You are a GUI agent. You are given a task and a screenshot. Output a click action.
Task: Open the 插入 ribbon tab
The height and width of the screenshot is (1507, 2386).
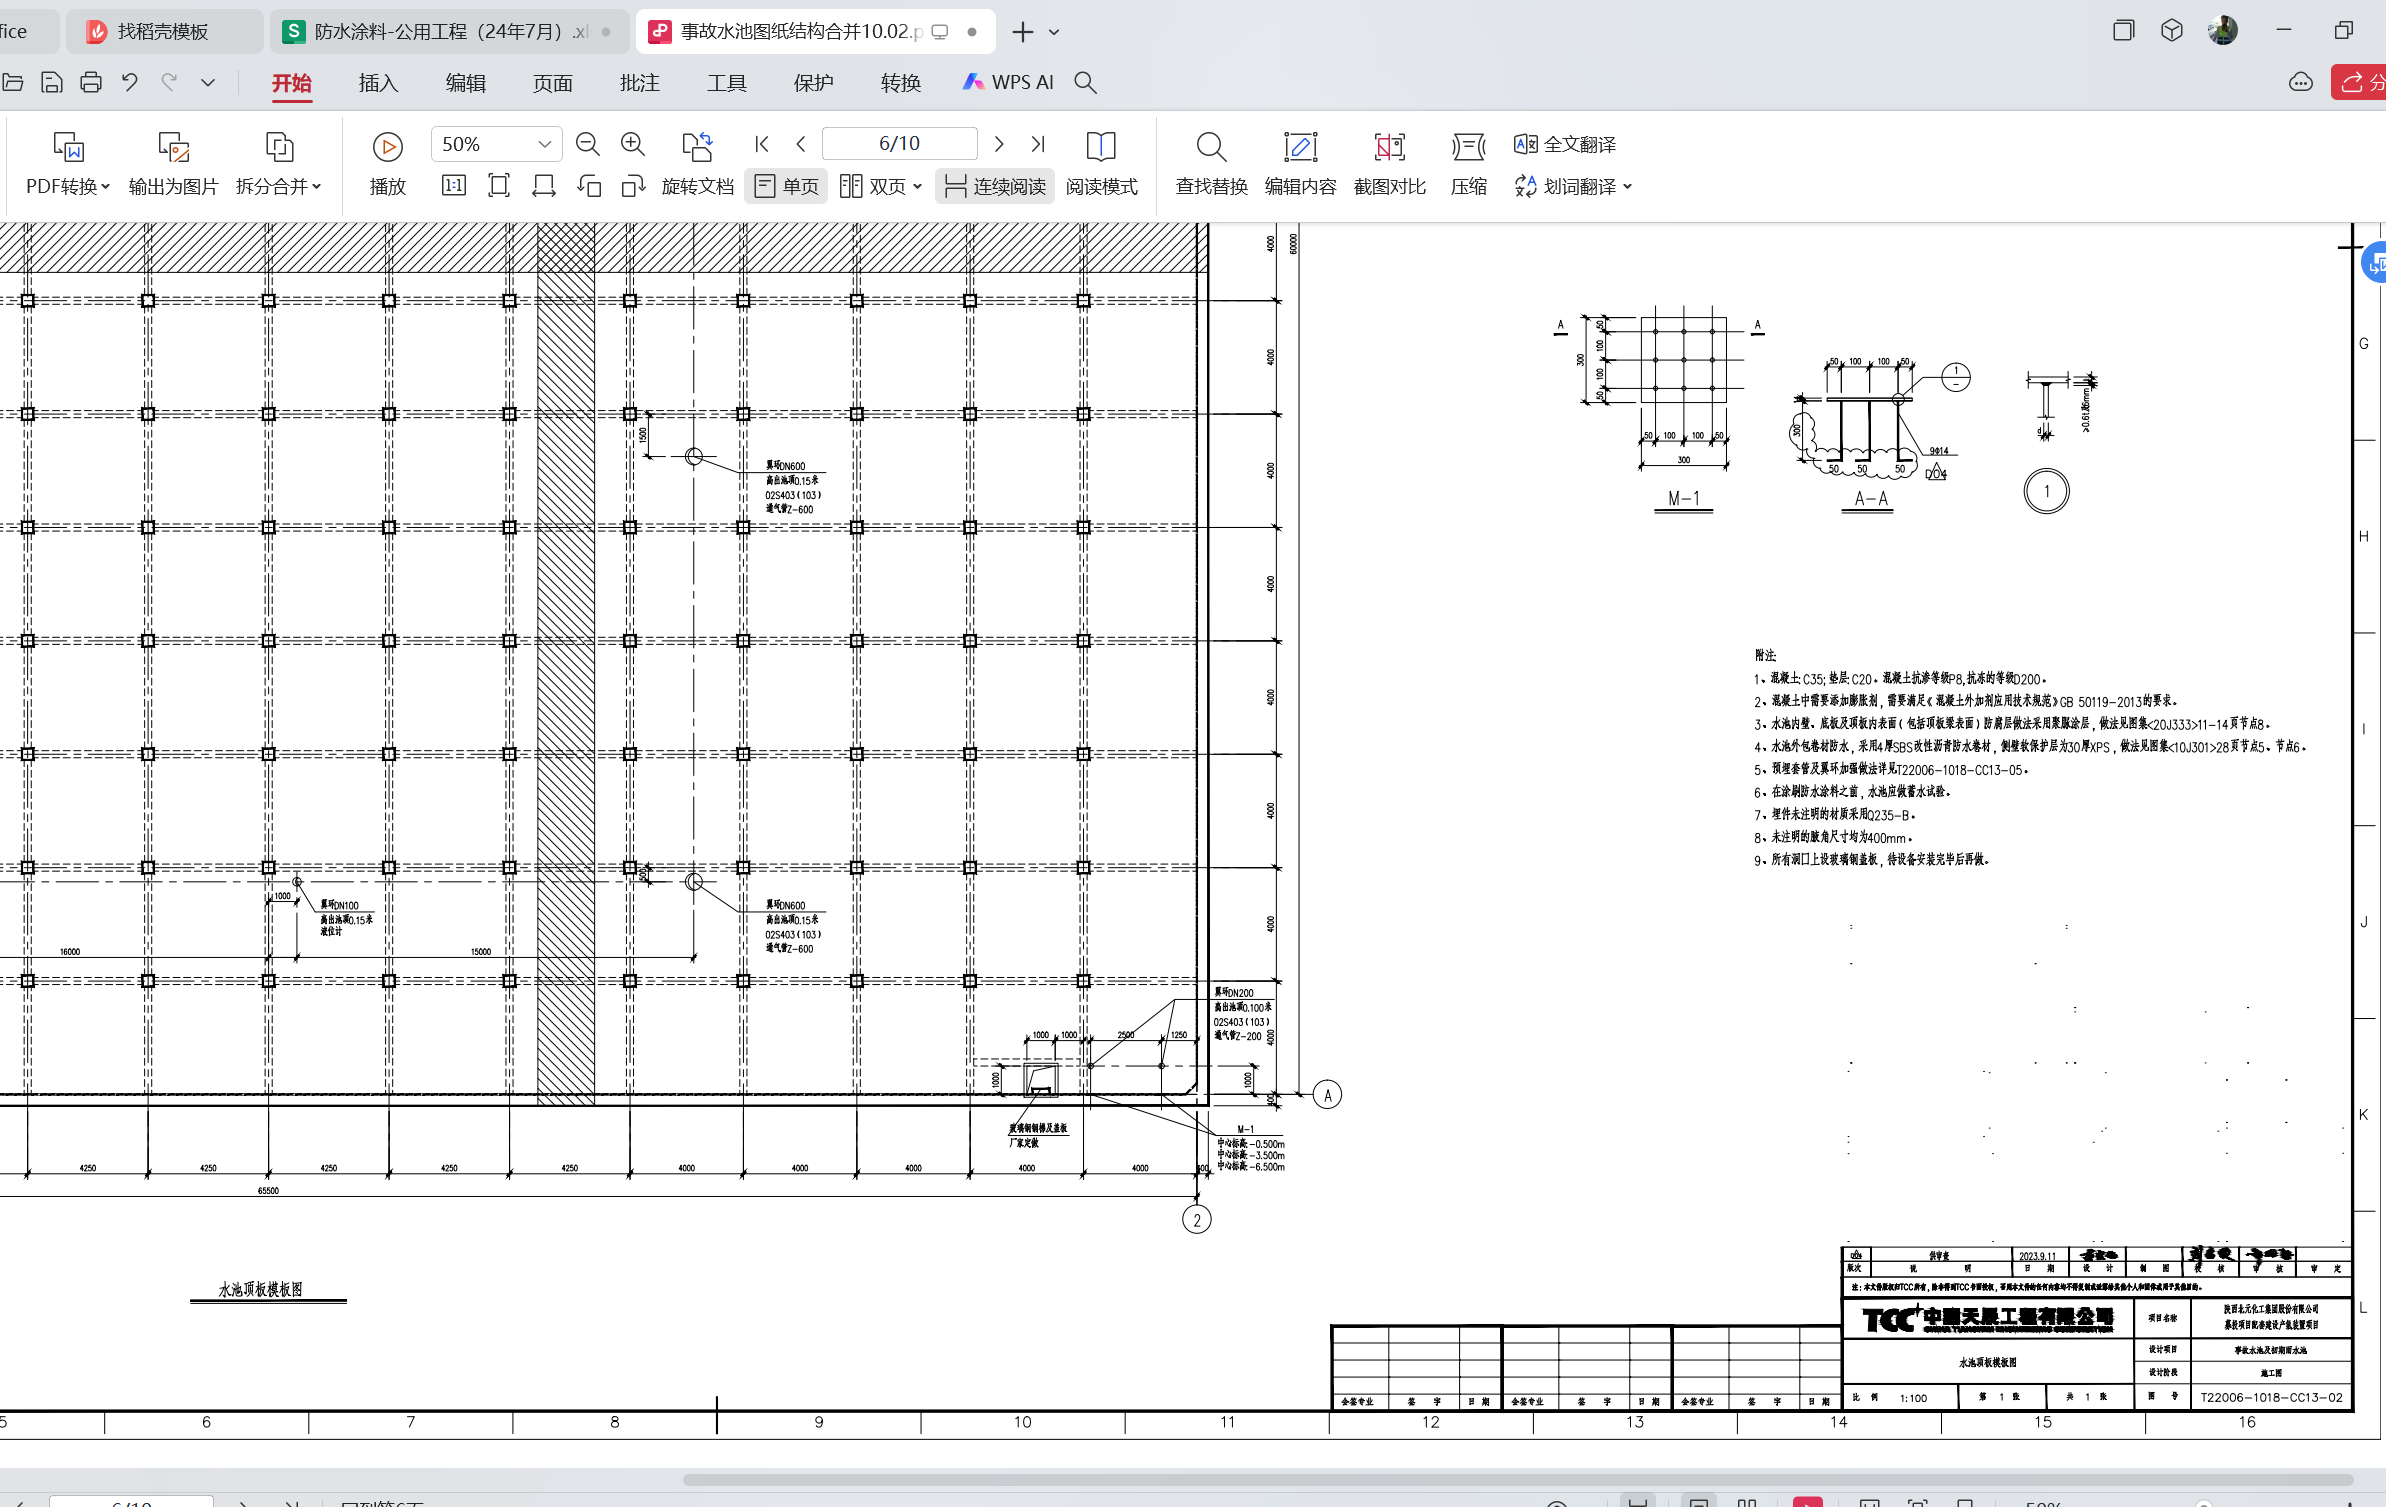tap(378, 83)
